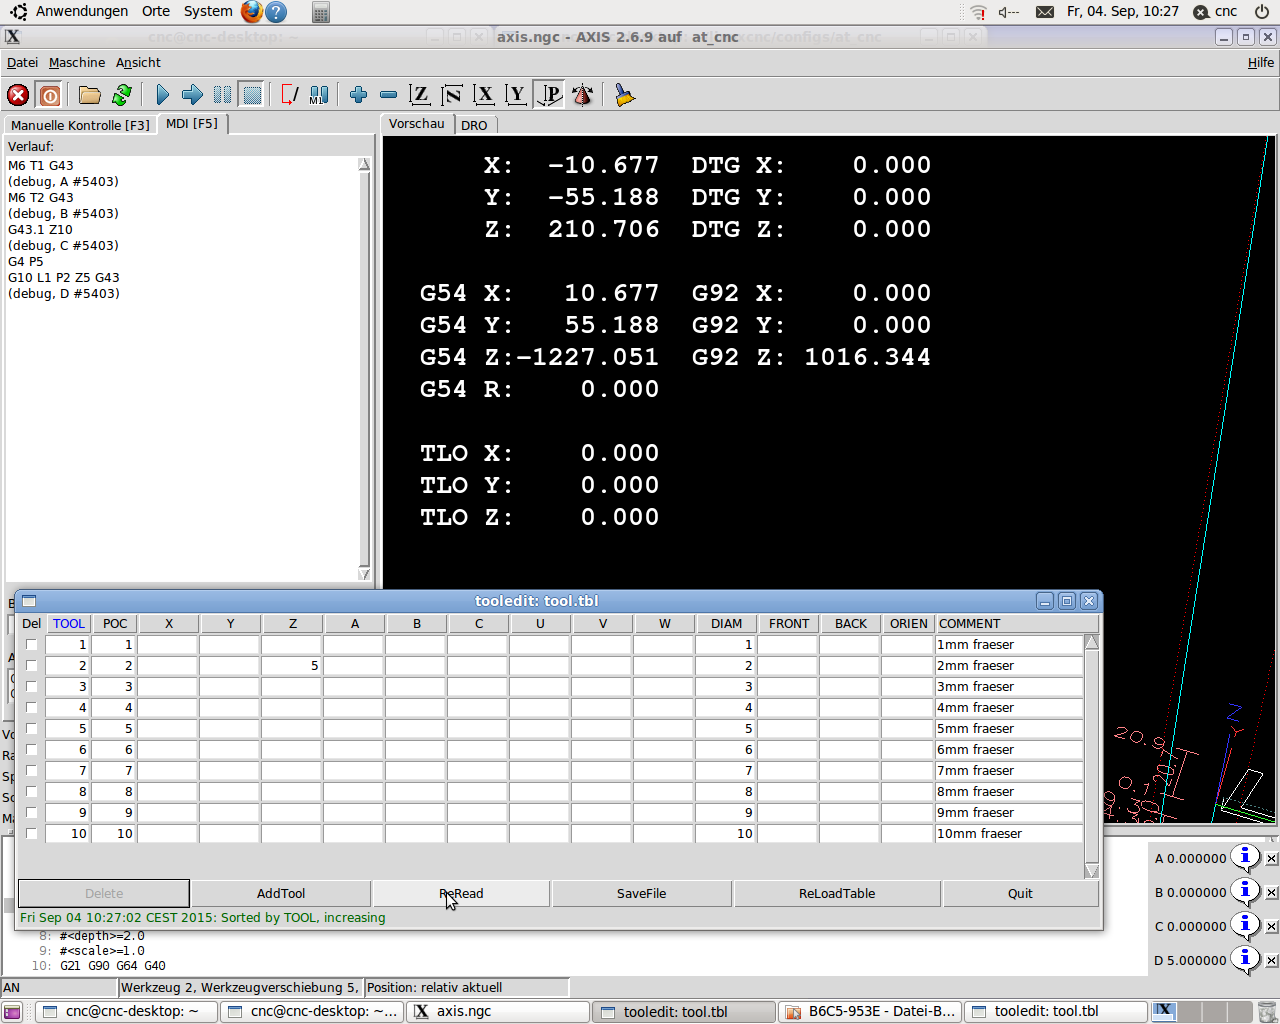Switch to Manuelle Kontrolle [F3] tab
This screenshot has height=1024, width=1280.
click(x=80, y=125)
